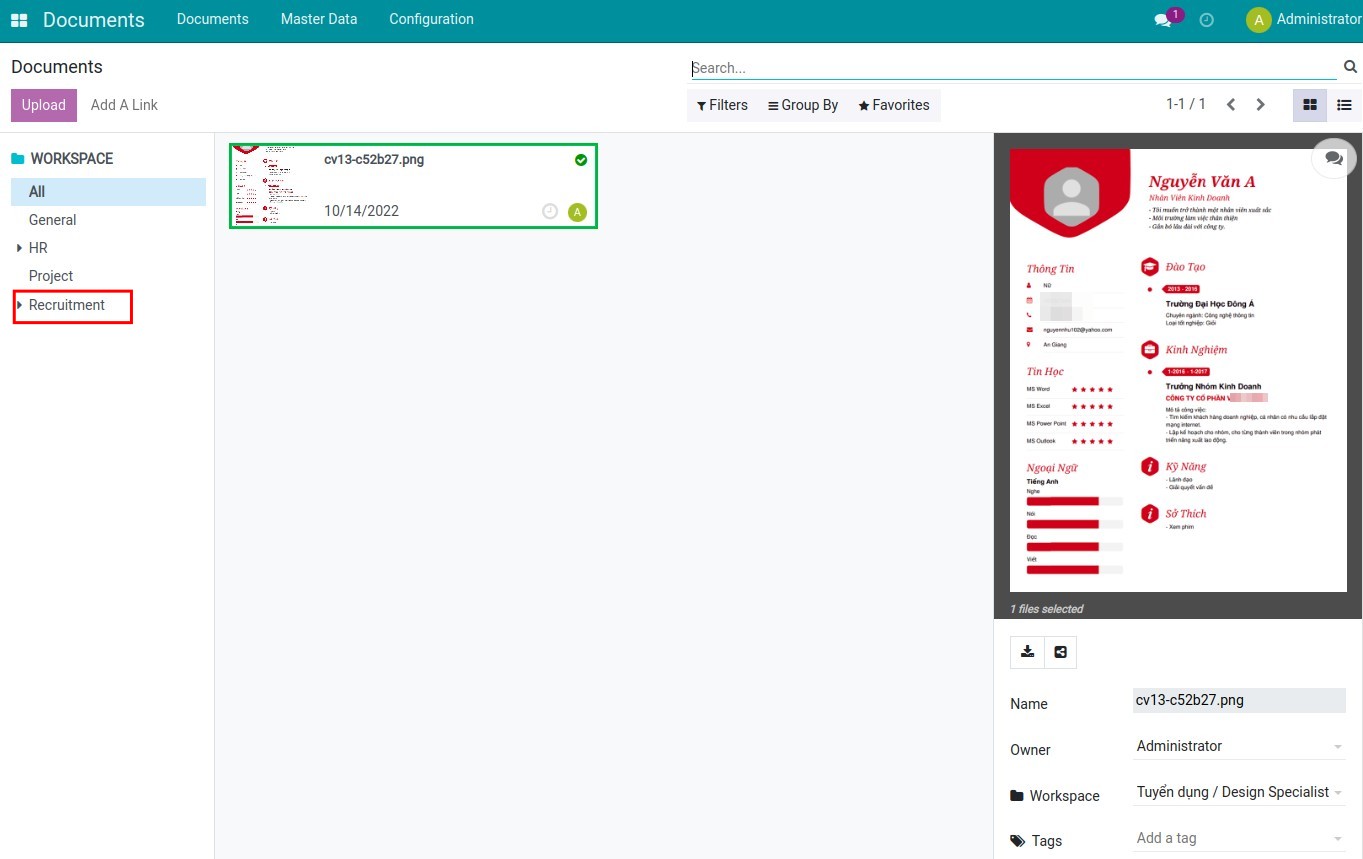Switch to list view
The image size is (1363, 859).
click(x=1344, y=105)
